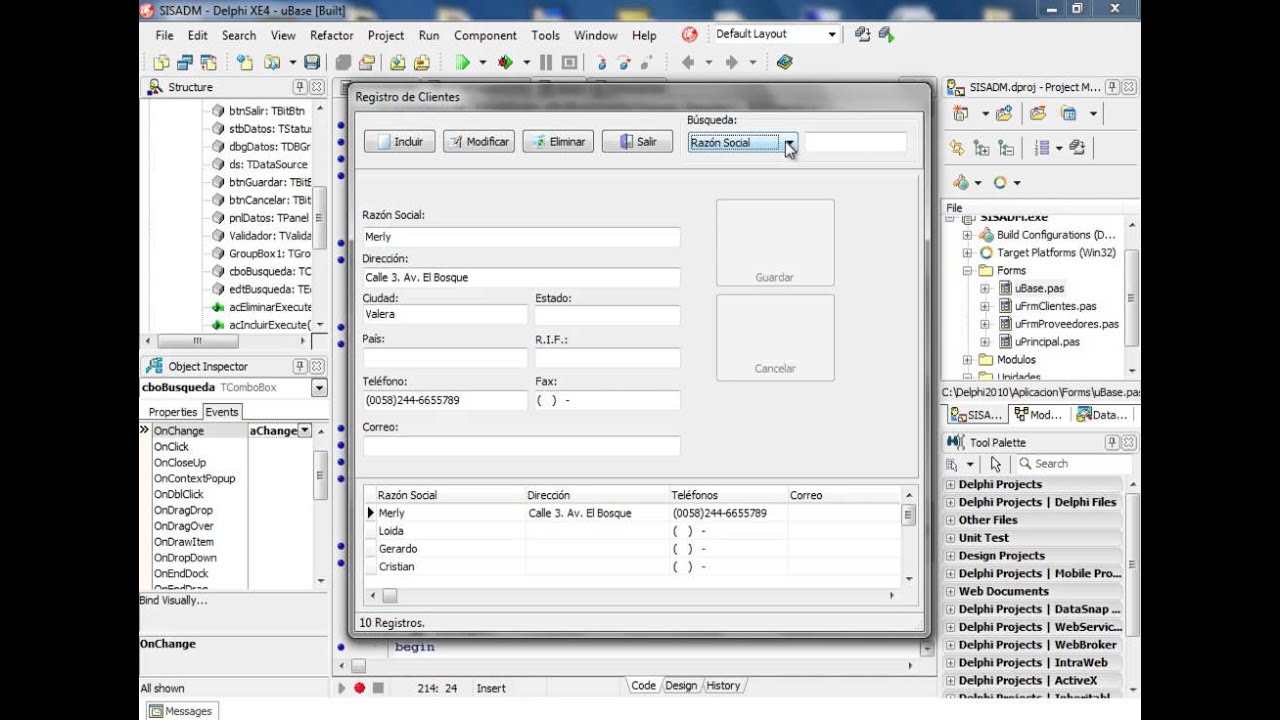Click the search text field next to Búsqueda combo
The image size is (1280, 720).
[856, 143]
